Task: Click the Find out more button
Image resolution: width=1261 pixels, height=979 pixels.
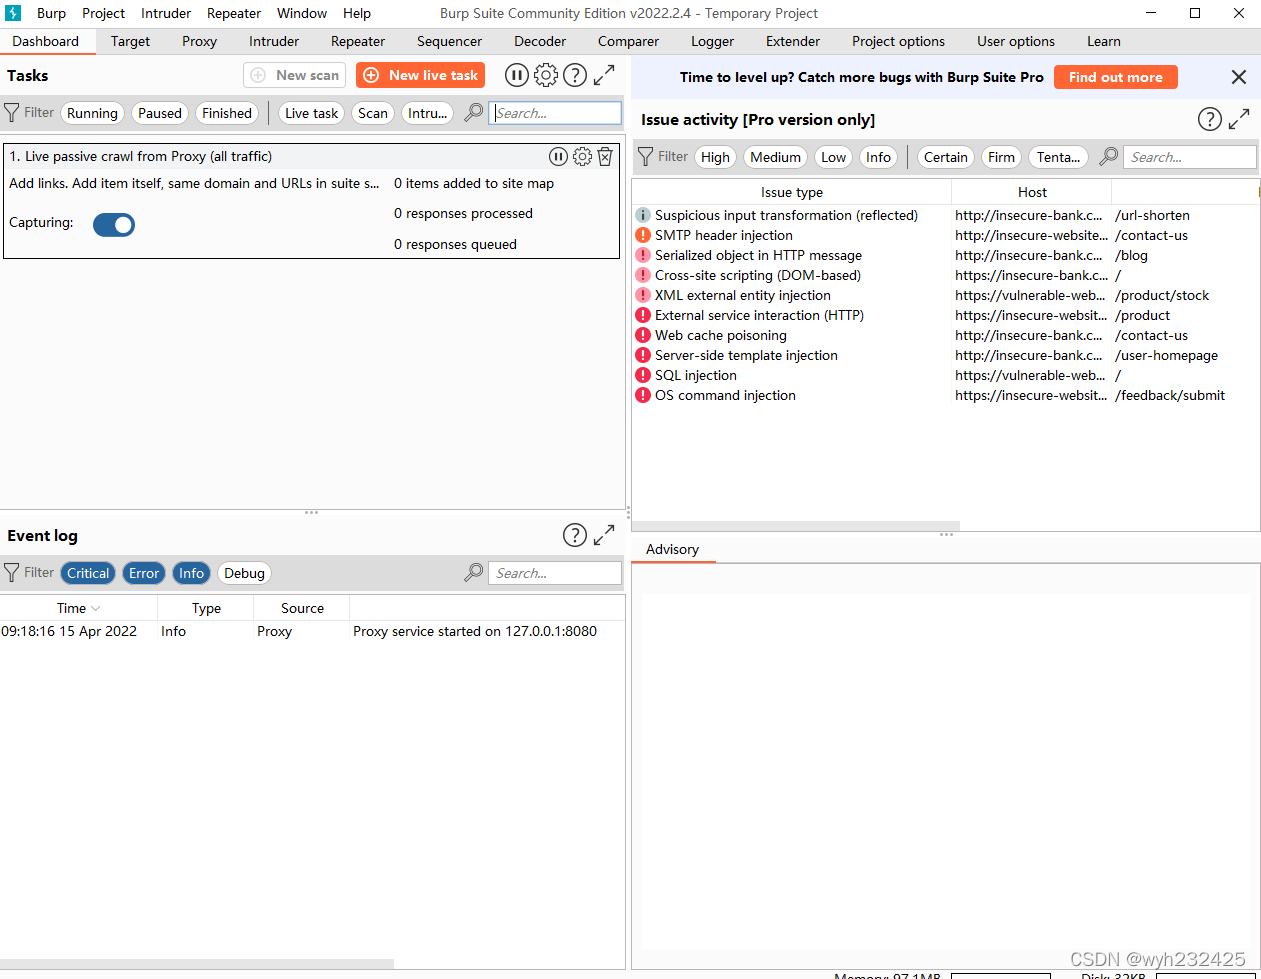Action: (1116, 77)
